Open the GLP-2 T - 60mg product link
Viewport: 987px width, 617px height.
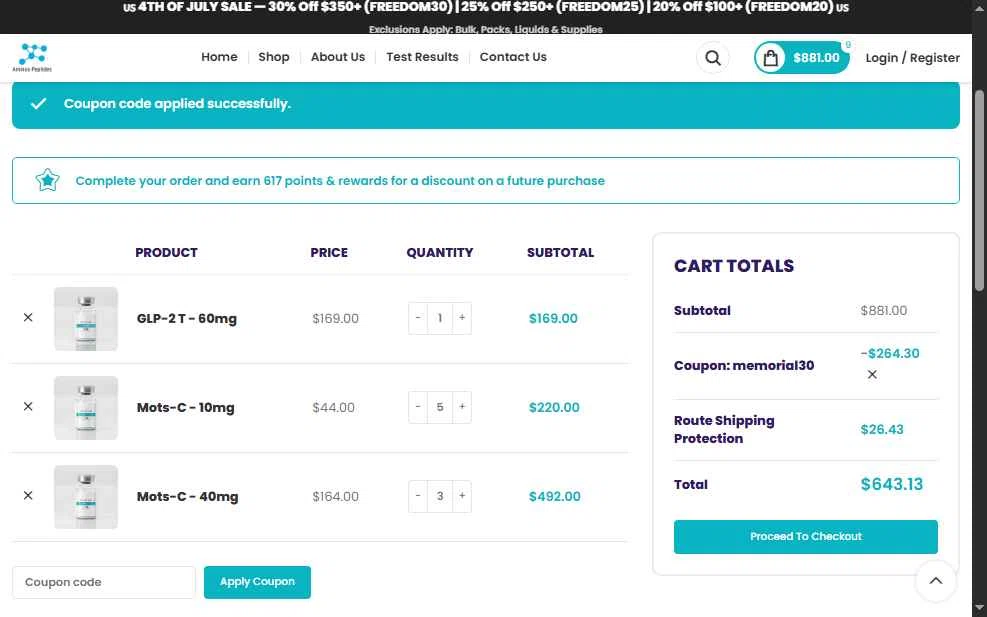click(186, 319)
